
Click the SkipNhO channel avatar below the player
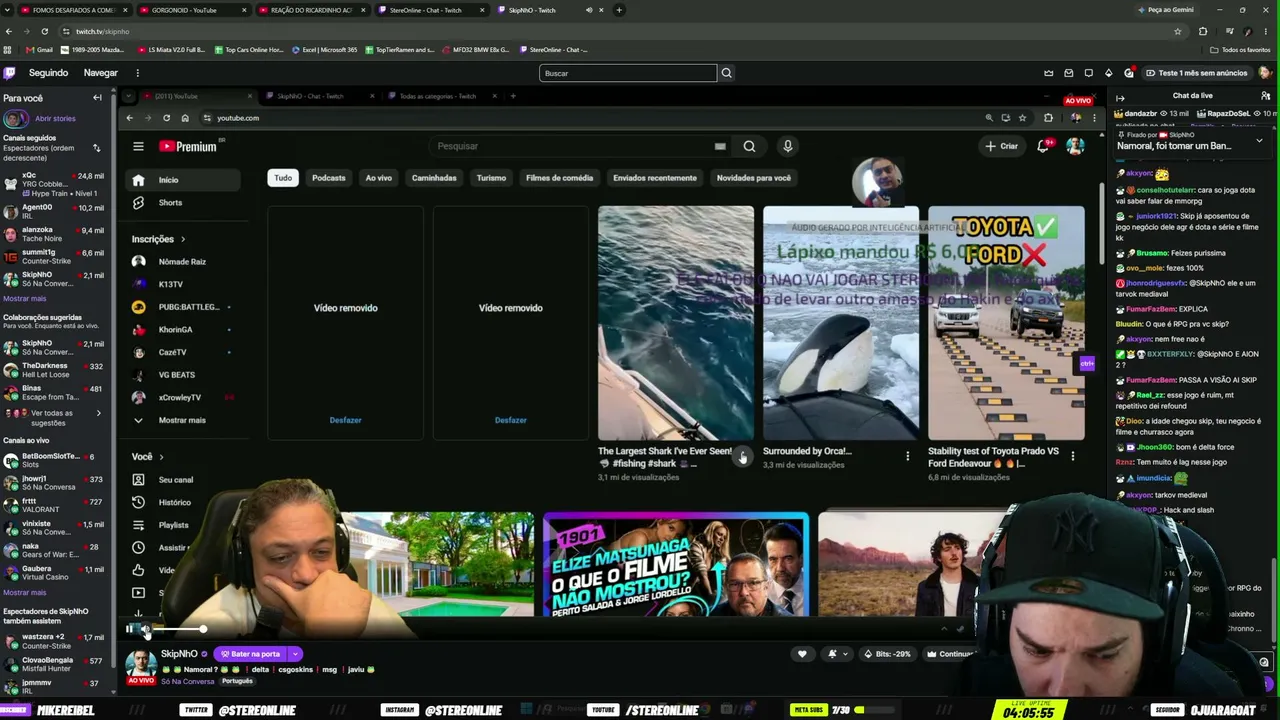coord(140,662)
